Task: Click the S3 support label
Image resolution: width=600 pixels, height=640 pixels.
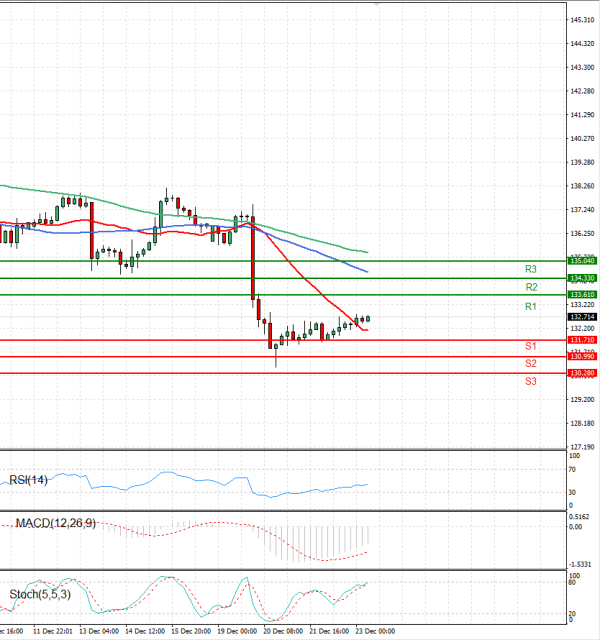Action: click(x=531, y=381)
